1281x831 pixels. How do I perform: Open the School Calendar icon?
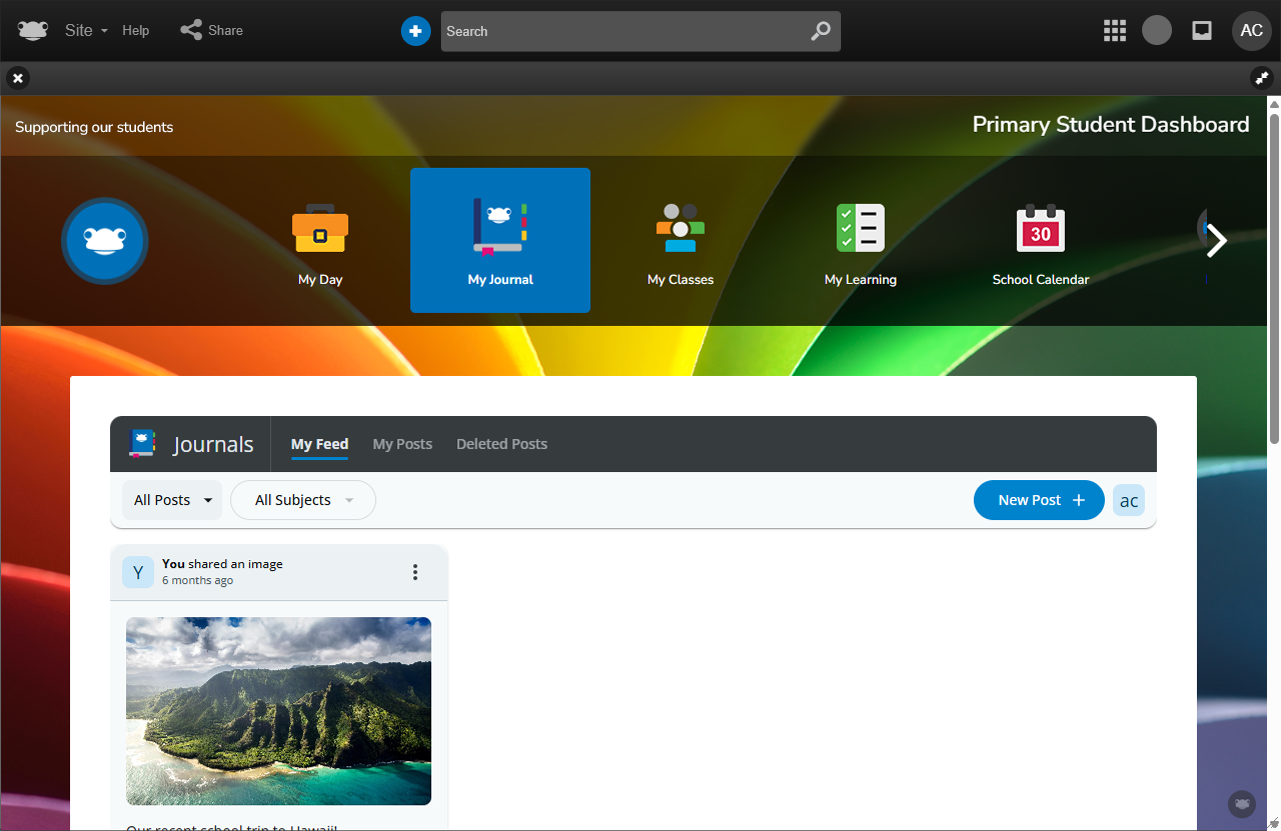(1040, 230)
